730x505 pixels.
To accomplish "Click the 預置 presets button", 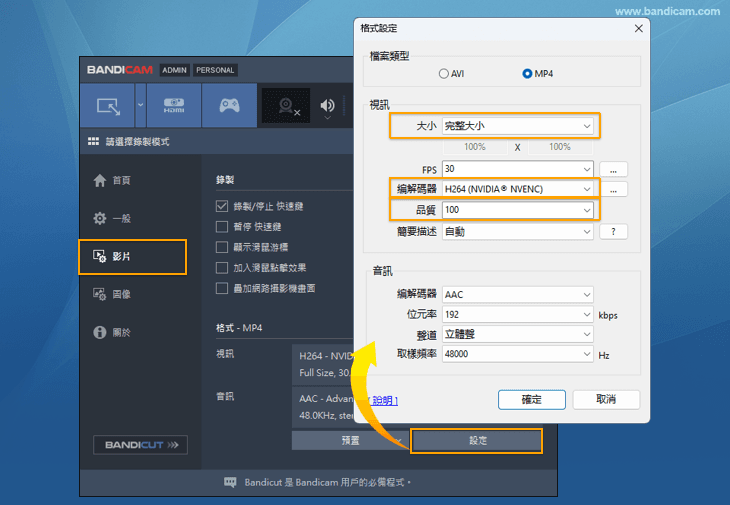I will tap(350, 440).
